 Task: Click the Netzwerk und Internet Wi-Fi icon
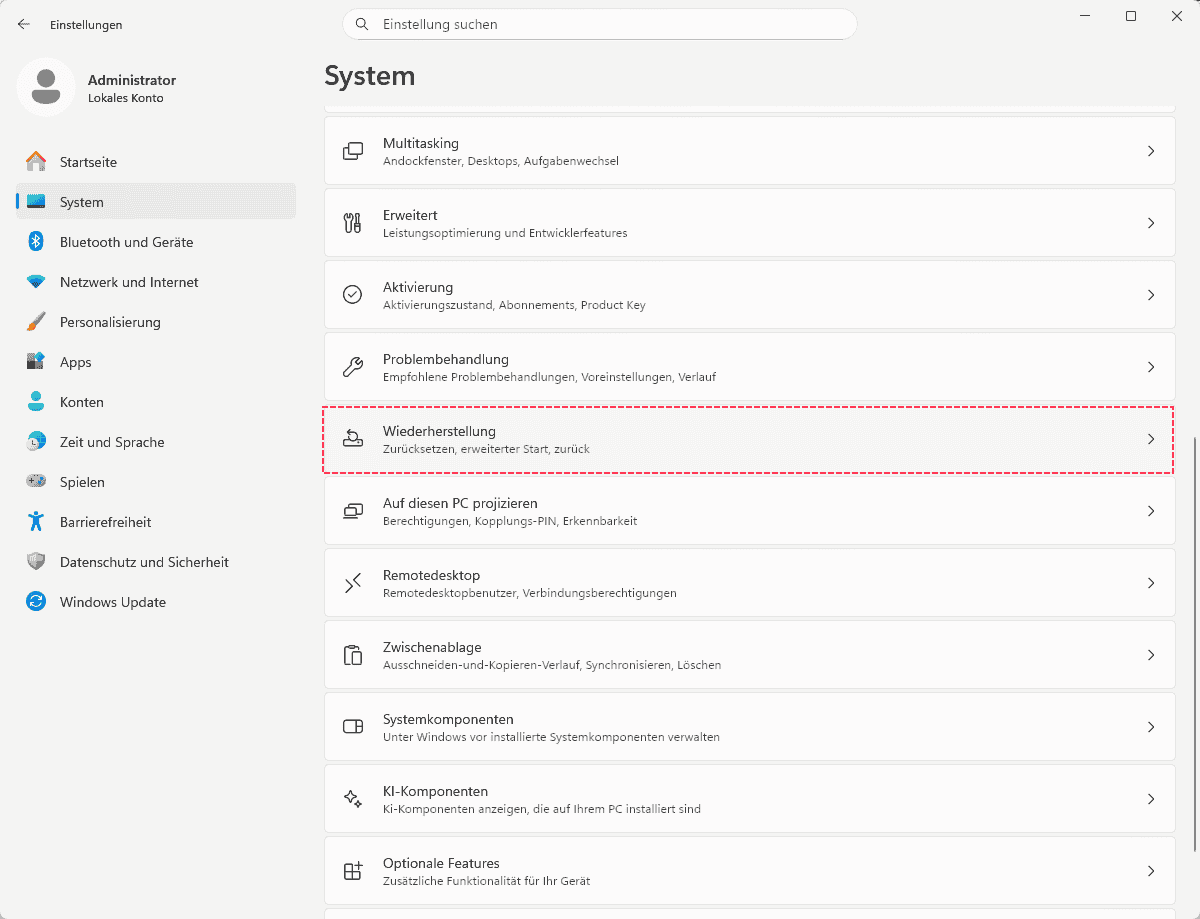[x=36, y=282]
